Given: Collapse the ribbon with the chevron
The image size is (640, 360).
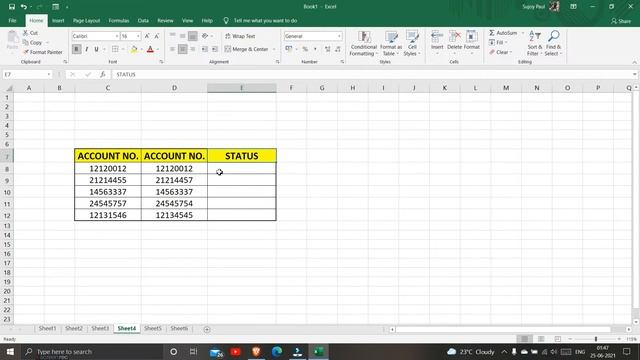Looking at the screenshot, I should click(634, 62).
